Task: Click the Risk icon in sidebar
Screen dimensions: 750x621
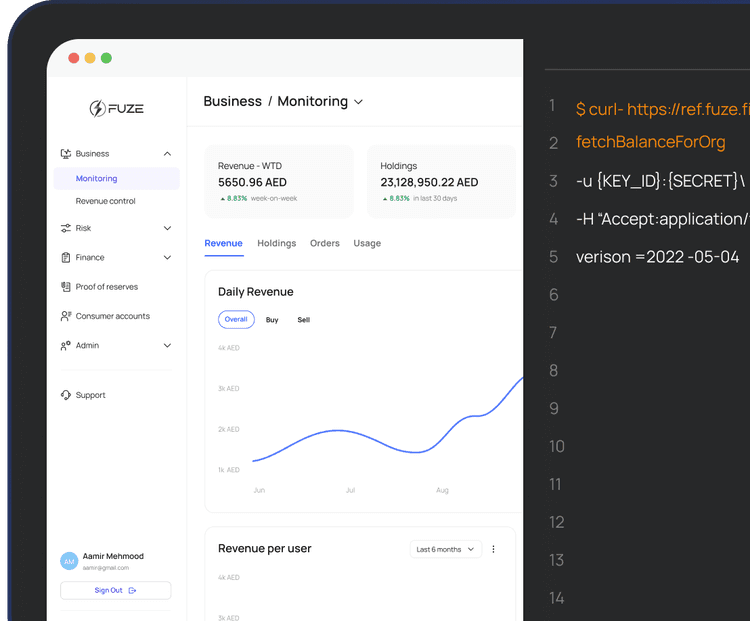Action: (66, 228)
